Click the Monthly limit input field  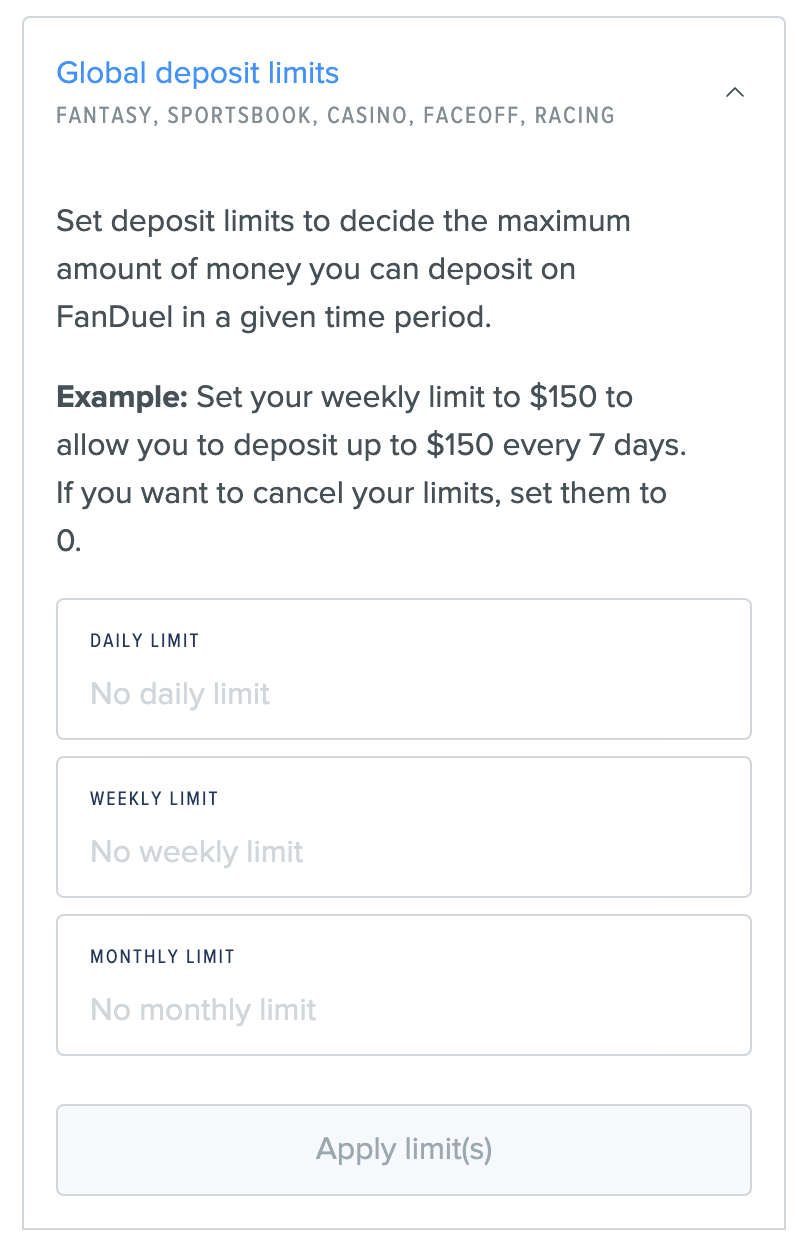[x=404, y=1009]
